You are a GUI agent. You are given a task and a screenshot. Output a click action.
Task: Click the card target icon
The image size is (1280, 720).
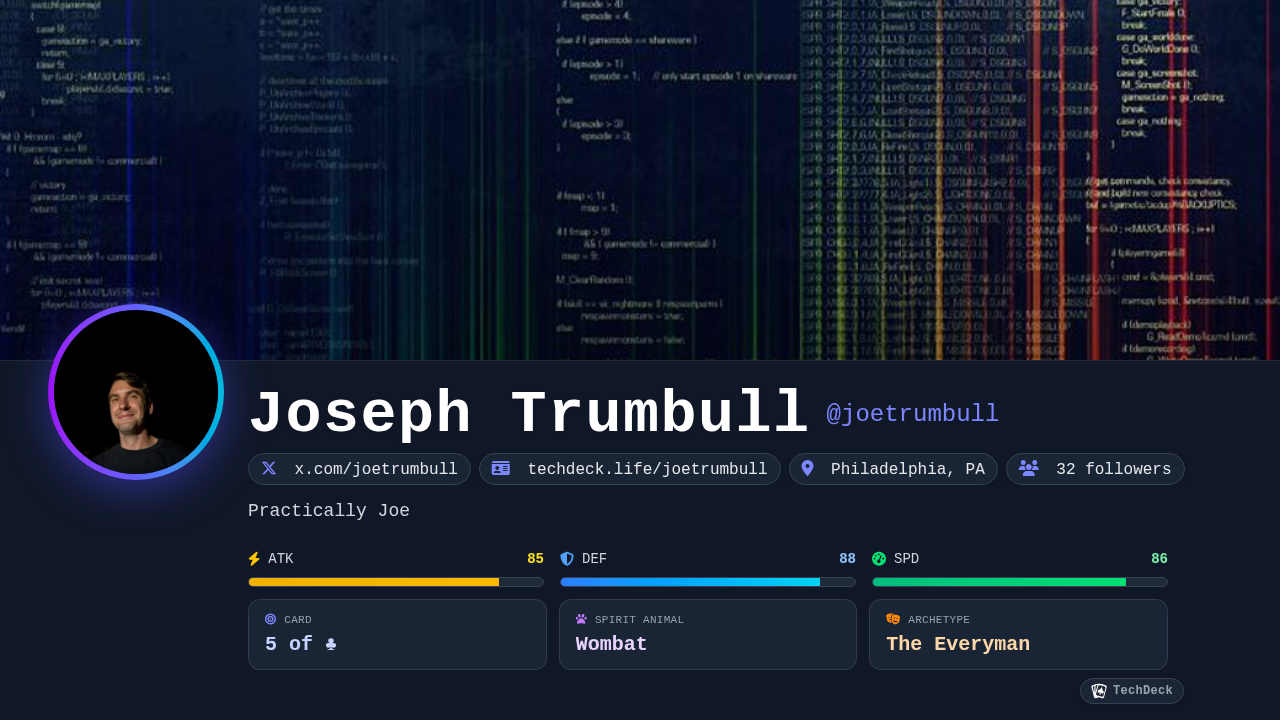[x=270, y=619]
